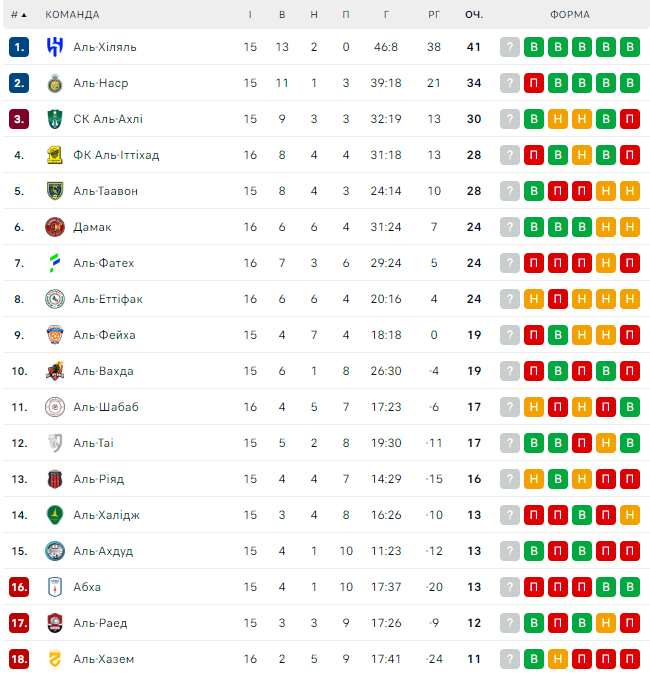Sort standings by ОЧ. points column
This screenshot has width=650, height=676.
tap(474, 15)
